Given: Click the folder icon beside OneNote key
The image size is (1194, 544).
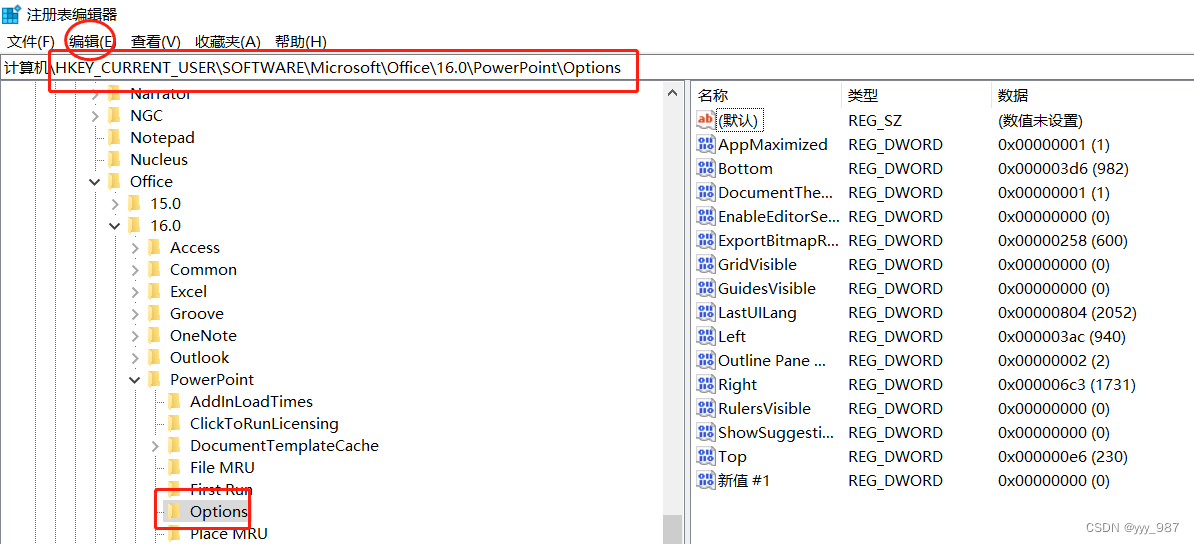Looking at the screenshot, I should pyautogui.click(x=155, y=336).
